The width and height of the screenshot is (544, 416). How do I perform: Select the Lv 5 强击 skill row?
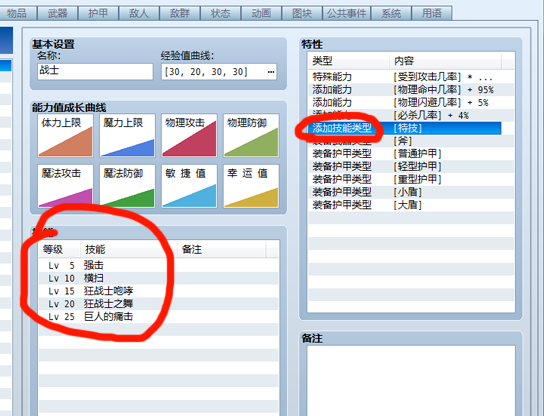159,265
